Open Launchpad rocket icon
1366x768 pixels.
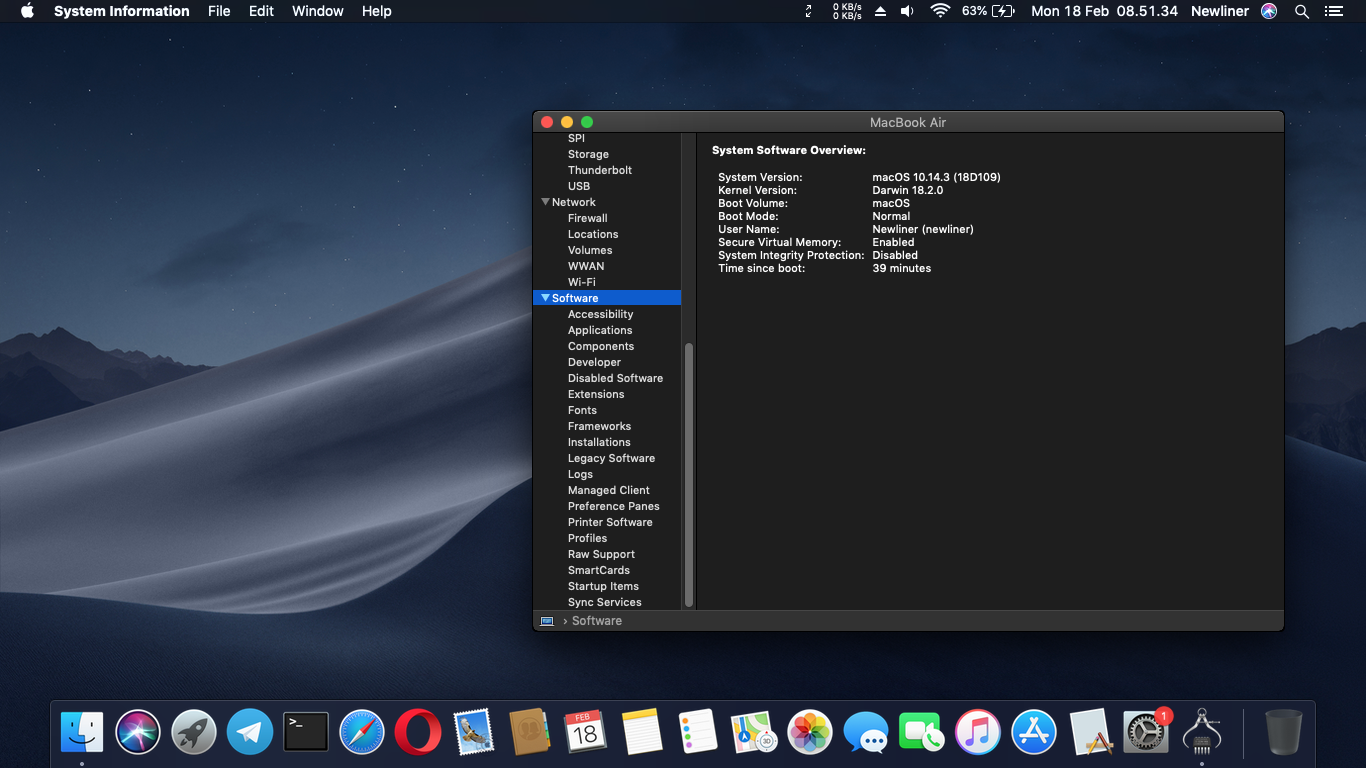[194, 732]
